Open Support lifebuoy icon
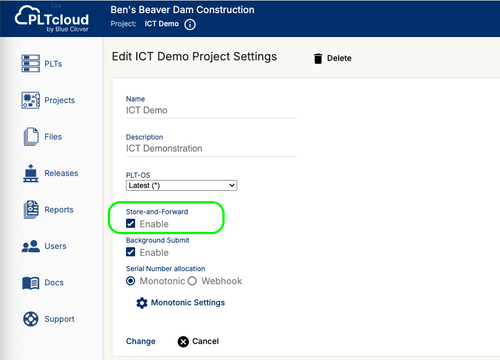 pyautogui.click(x=31, y=319)
